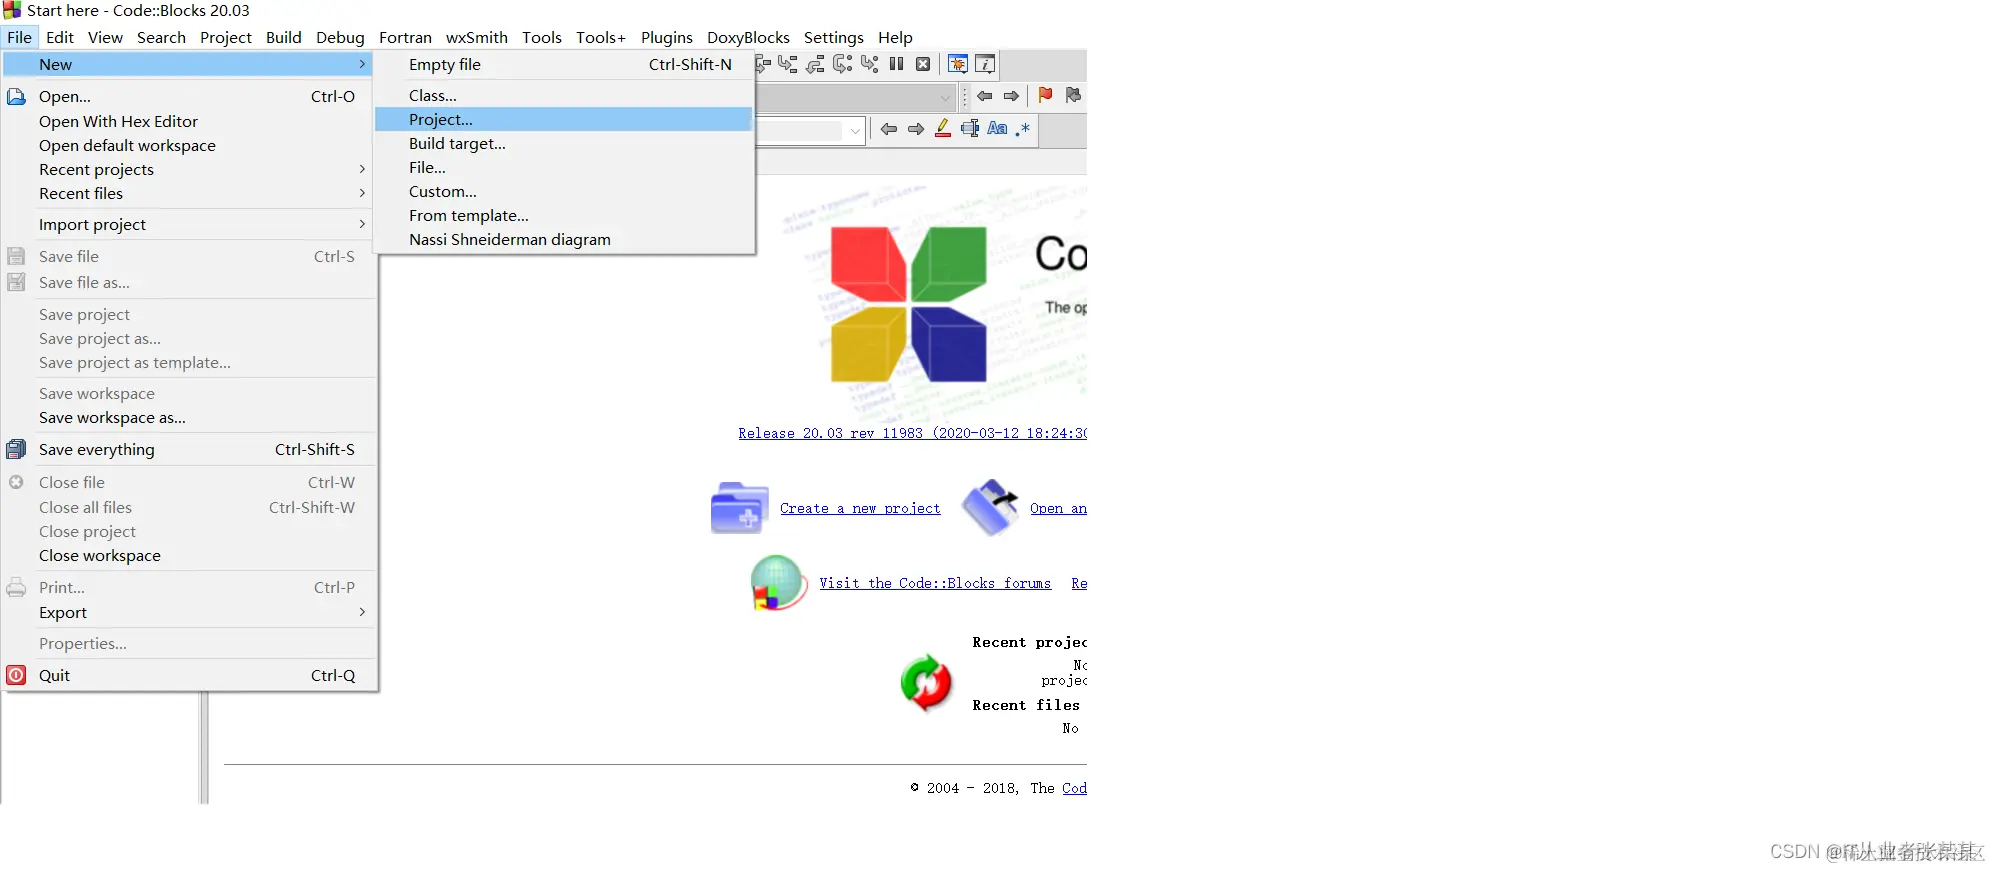Viewport: 1992px width, 870px height.
Task: Click Stop debugger X icon
Action: pyautogui.click(x=924, y=64)
